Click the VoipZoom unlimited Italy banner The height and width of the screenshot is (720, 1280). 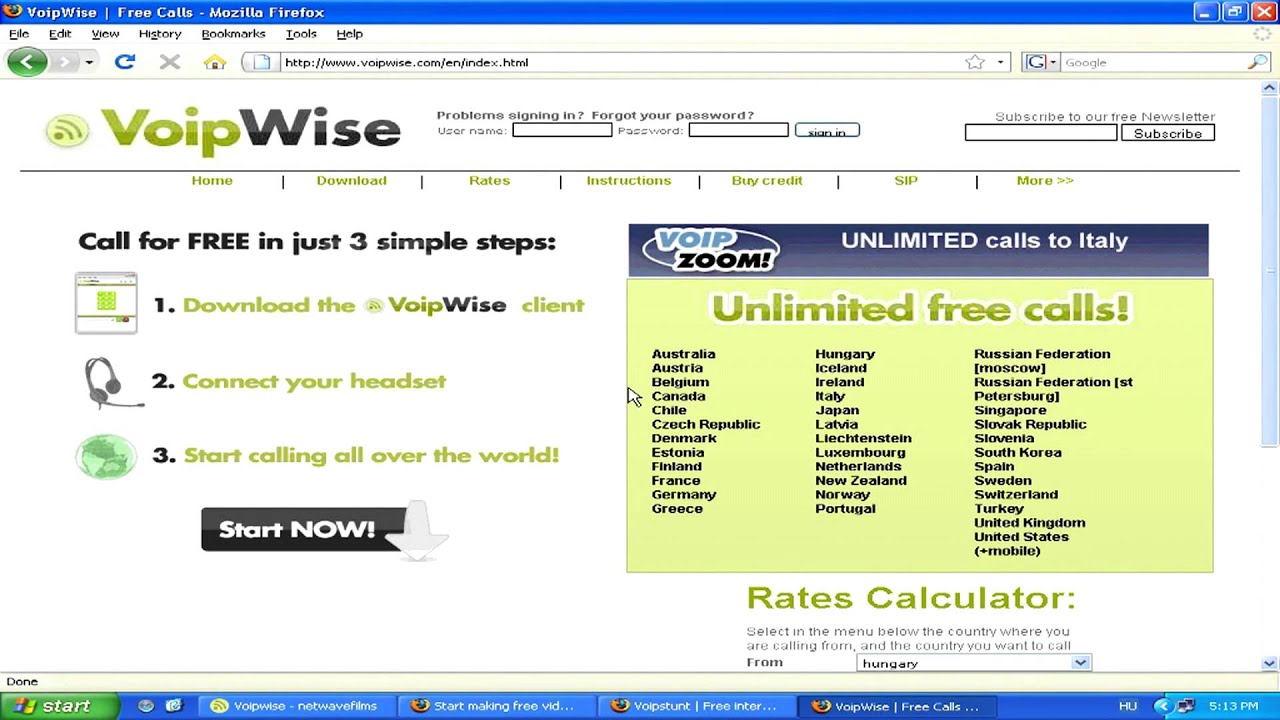tap(918, 250)
